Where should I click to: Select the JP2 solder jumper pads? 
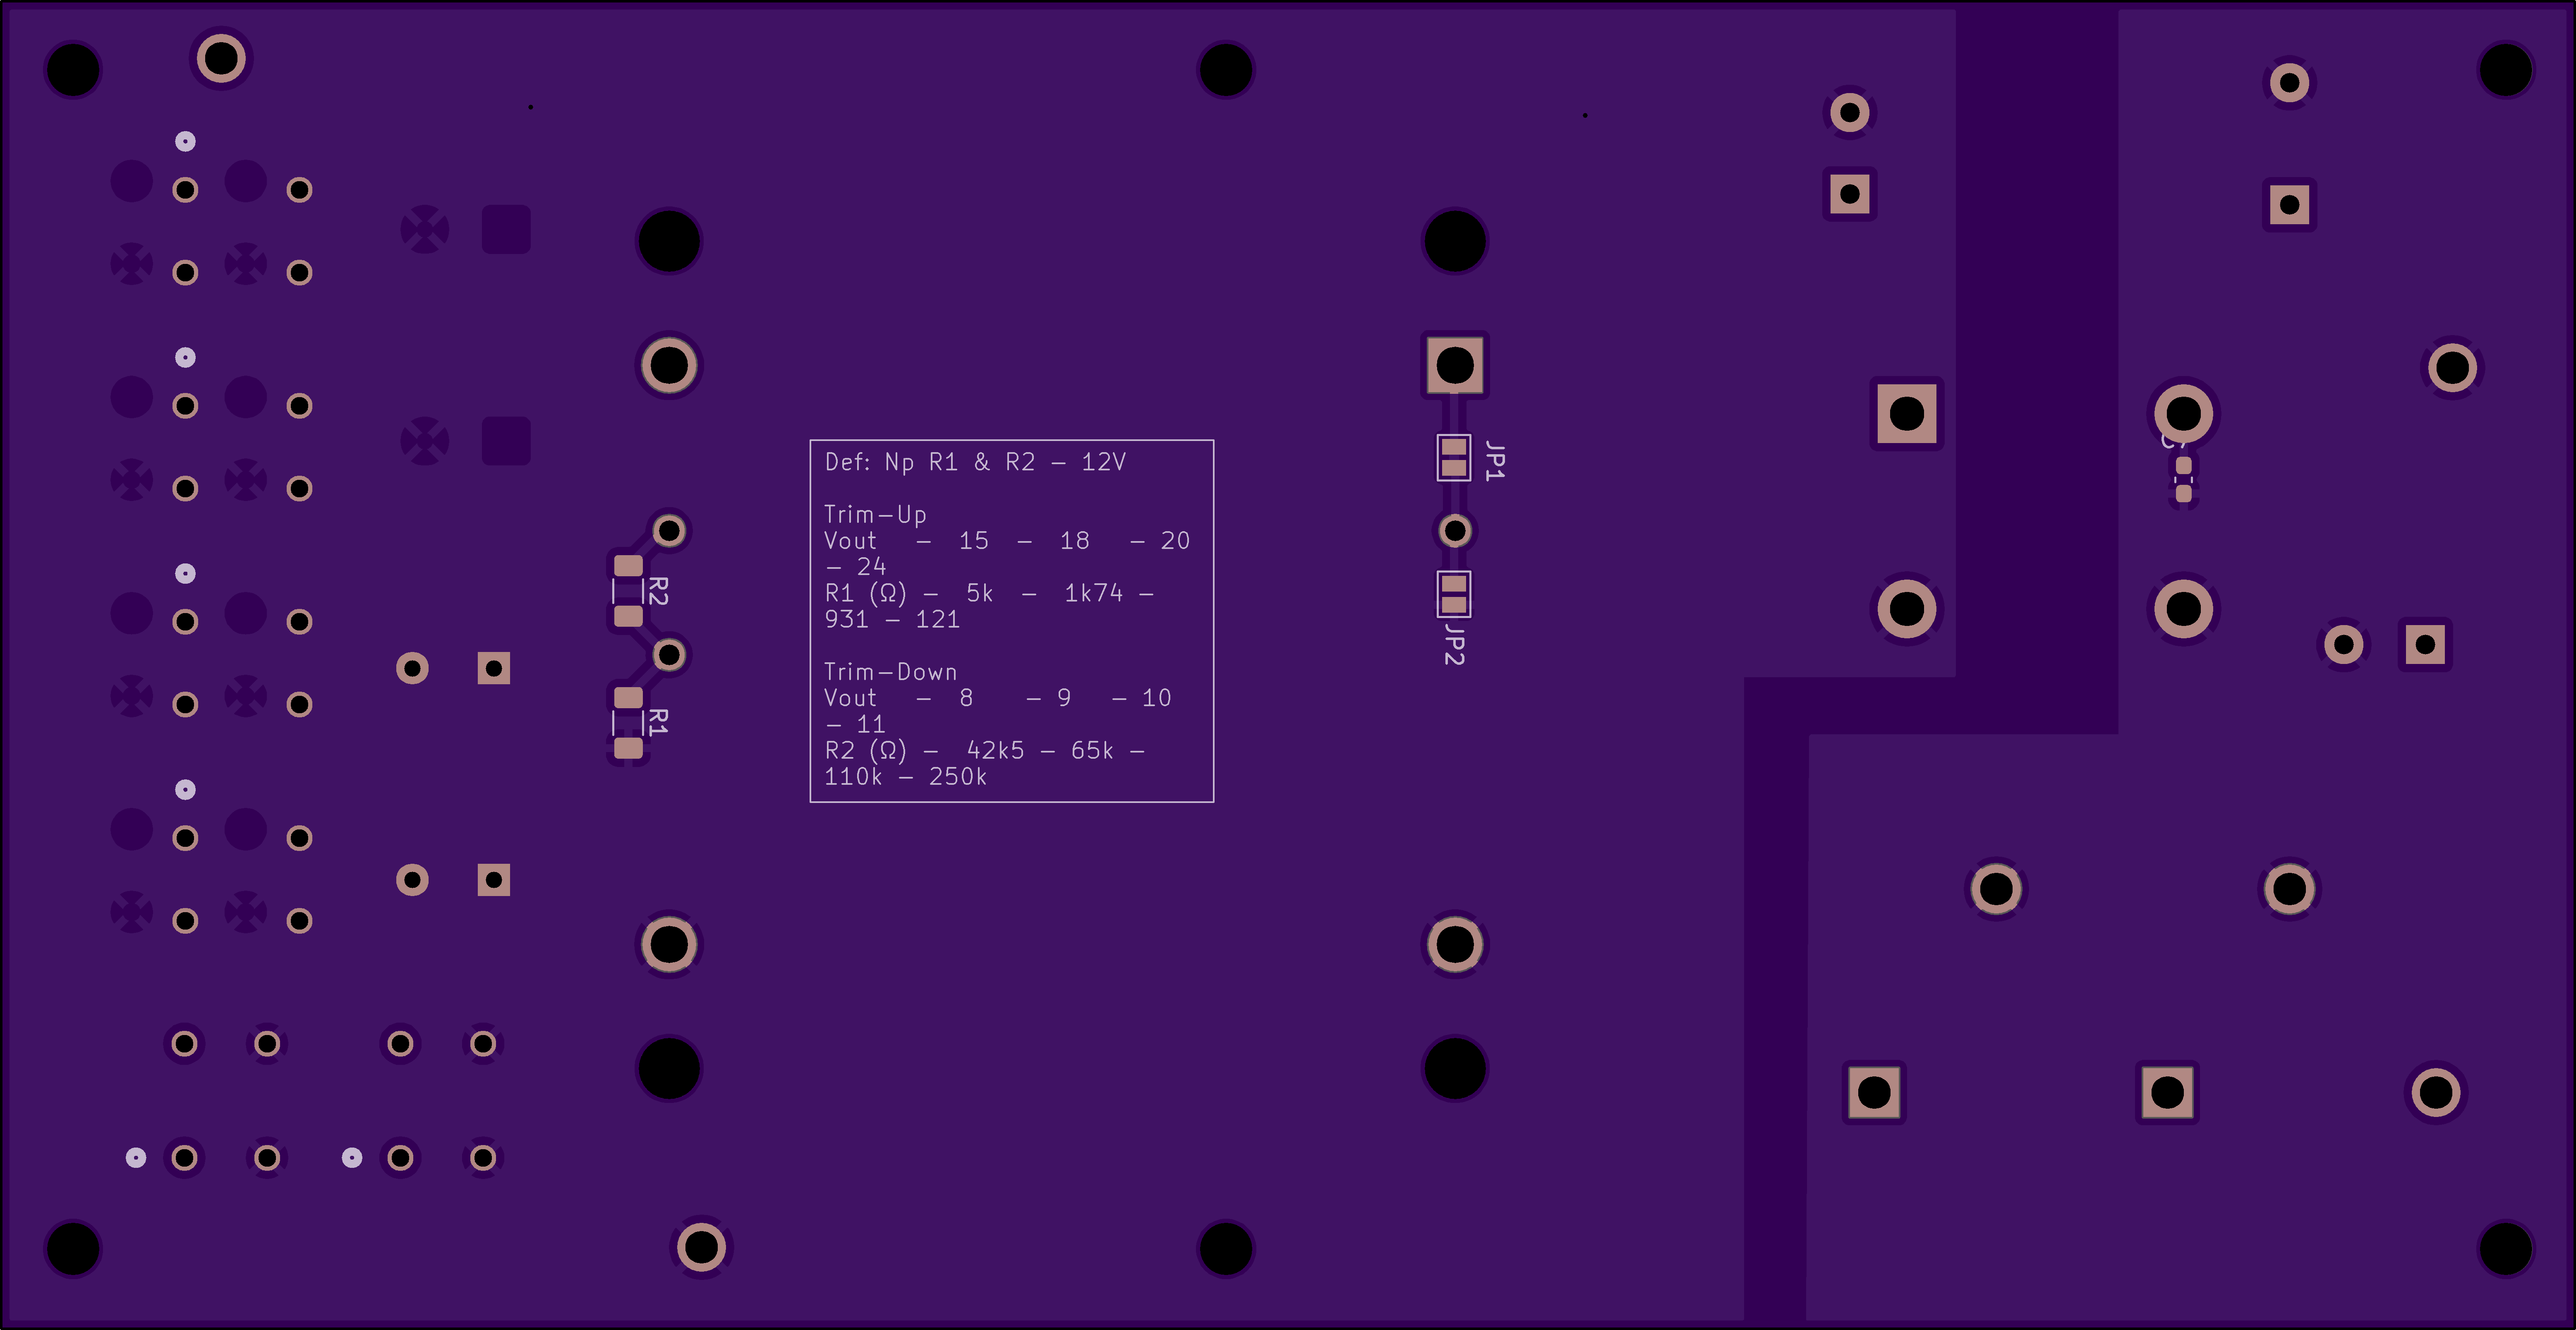click(x=1454, y=594)
